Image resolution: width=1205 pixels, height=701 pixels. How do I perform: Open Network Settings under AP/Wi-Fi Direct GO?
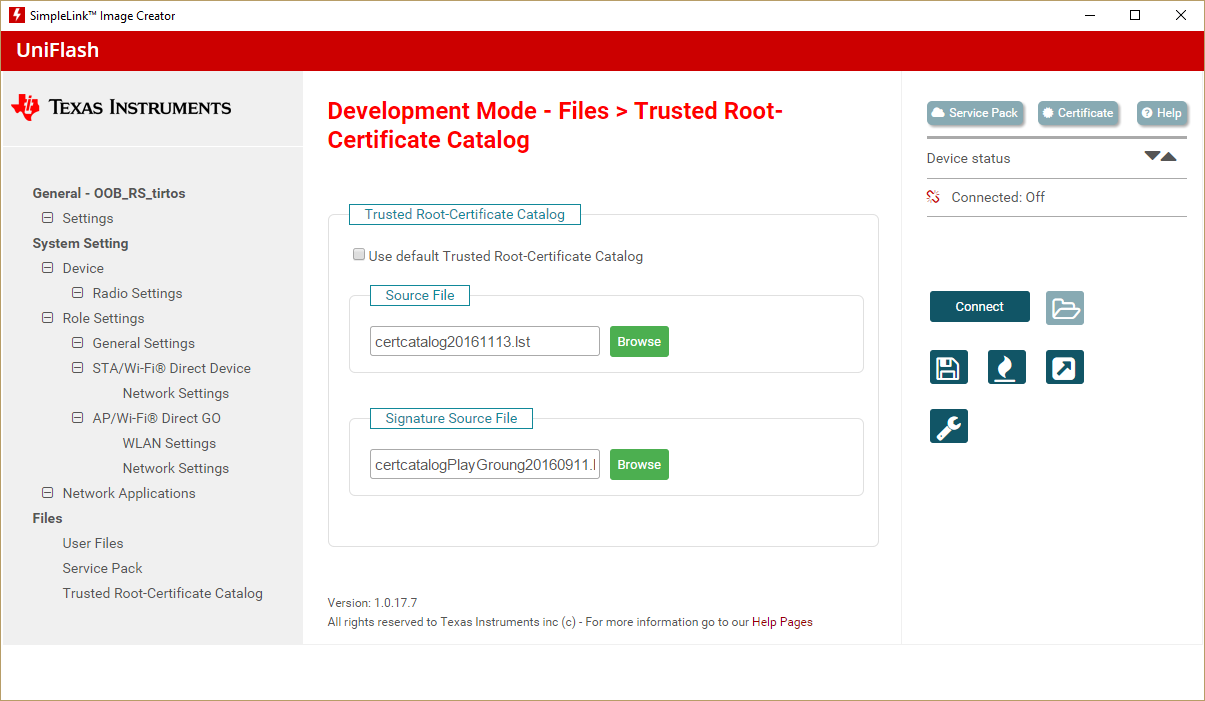[176, 468]
